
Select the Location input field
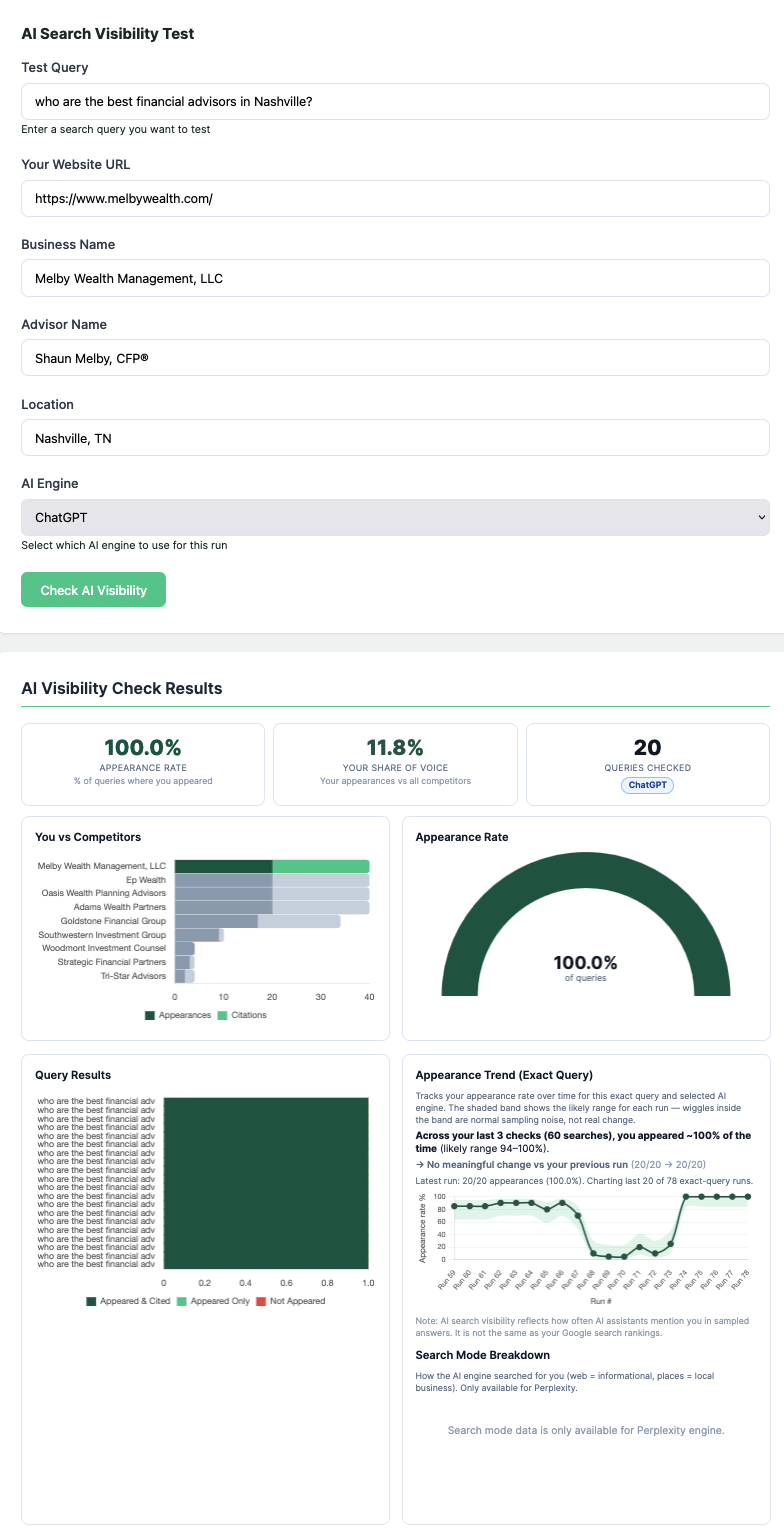(x=395, y=438)
